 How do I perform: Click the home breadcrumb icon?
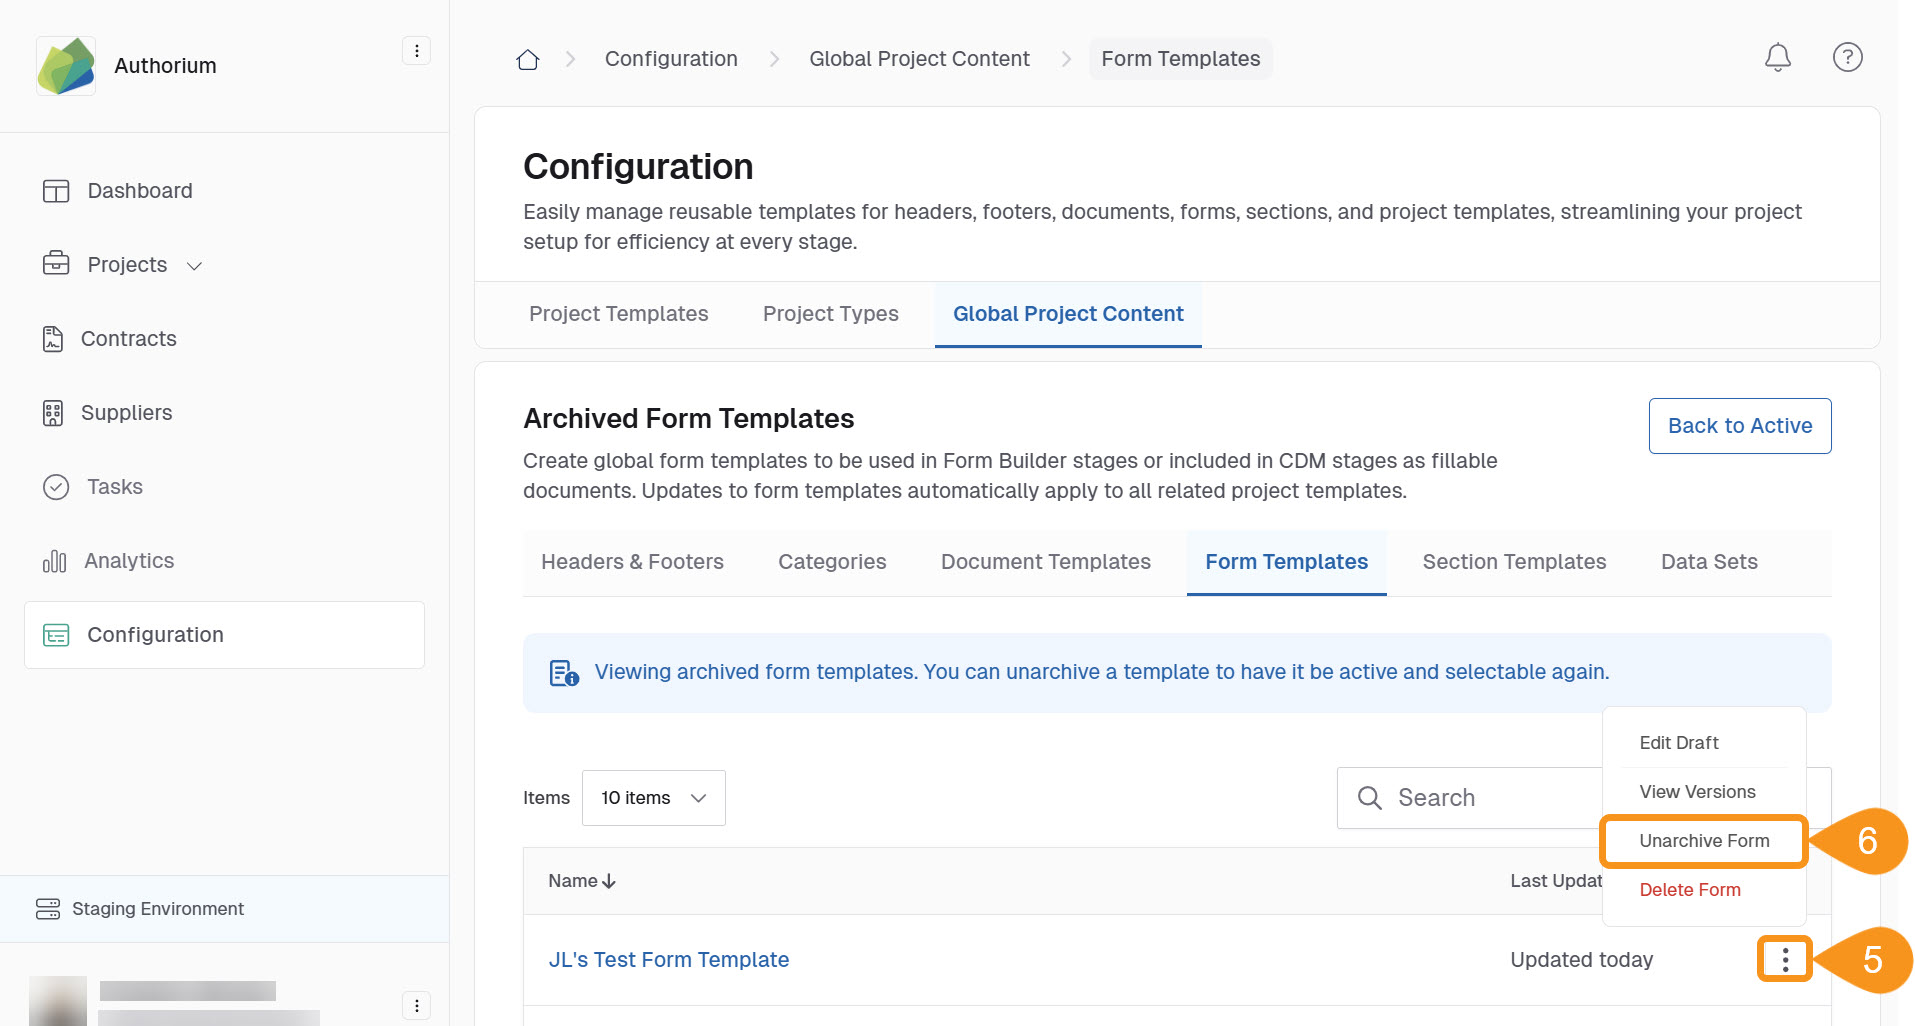tap(527, 58)
